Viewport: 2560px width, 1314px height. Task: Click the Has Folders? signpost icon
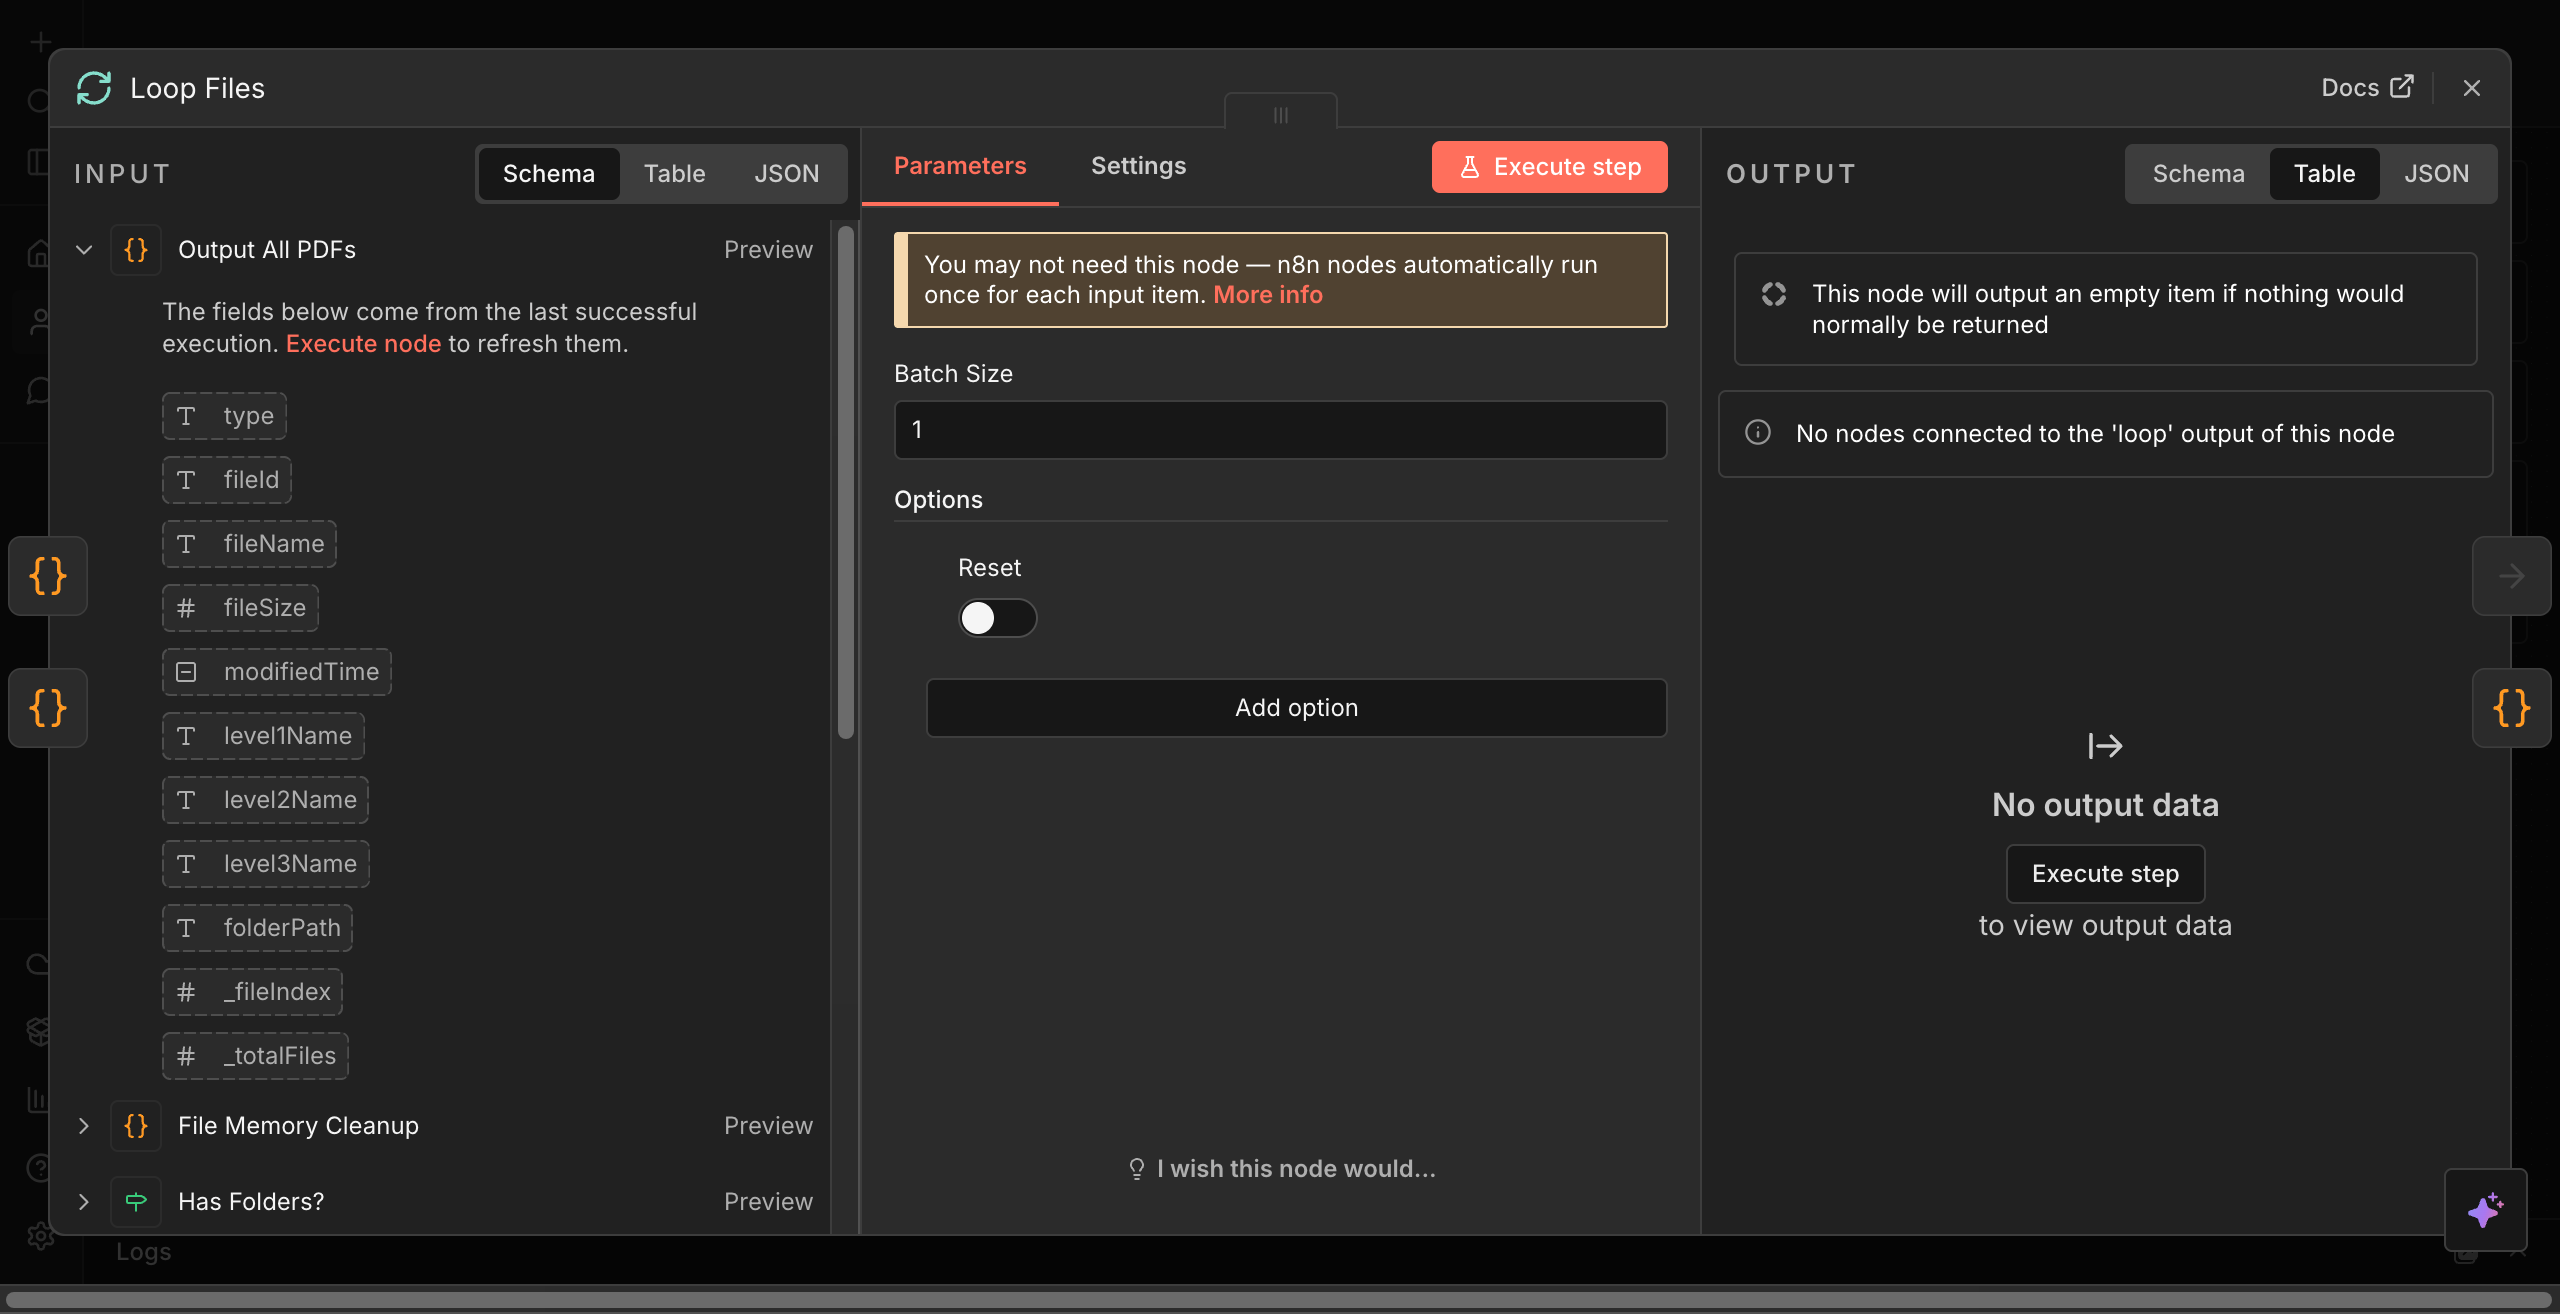[136, 1202]
